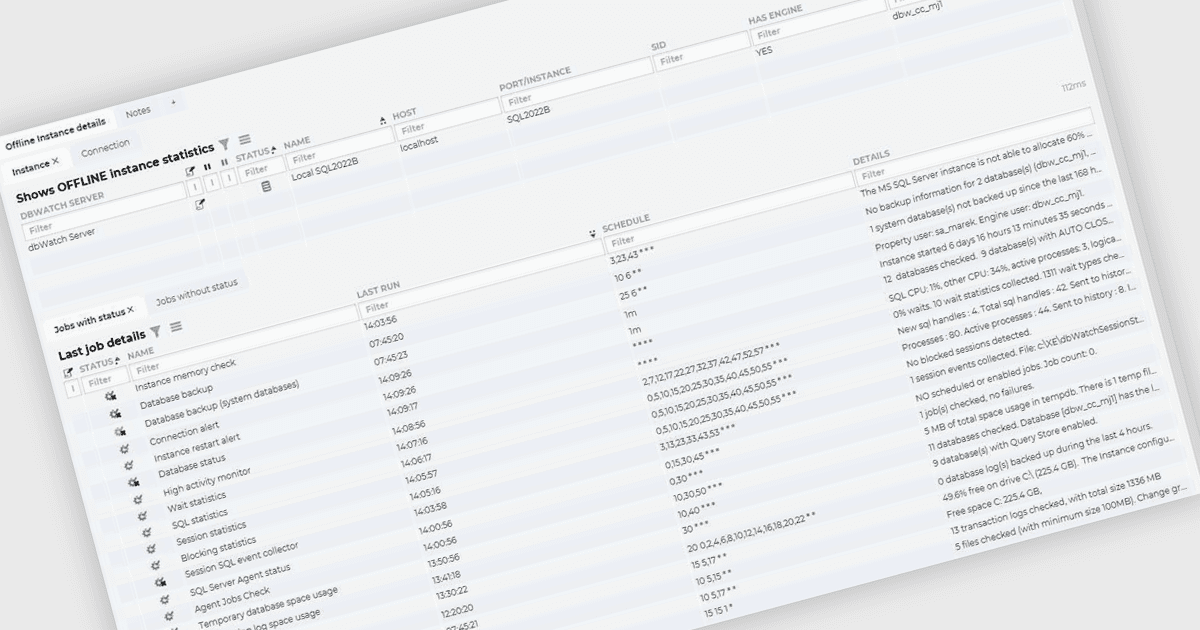The height and width of the screenshot is (630, 1200).
Task: Select the localhost host cell
Action: coord(419,144)
